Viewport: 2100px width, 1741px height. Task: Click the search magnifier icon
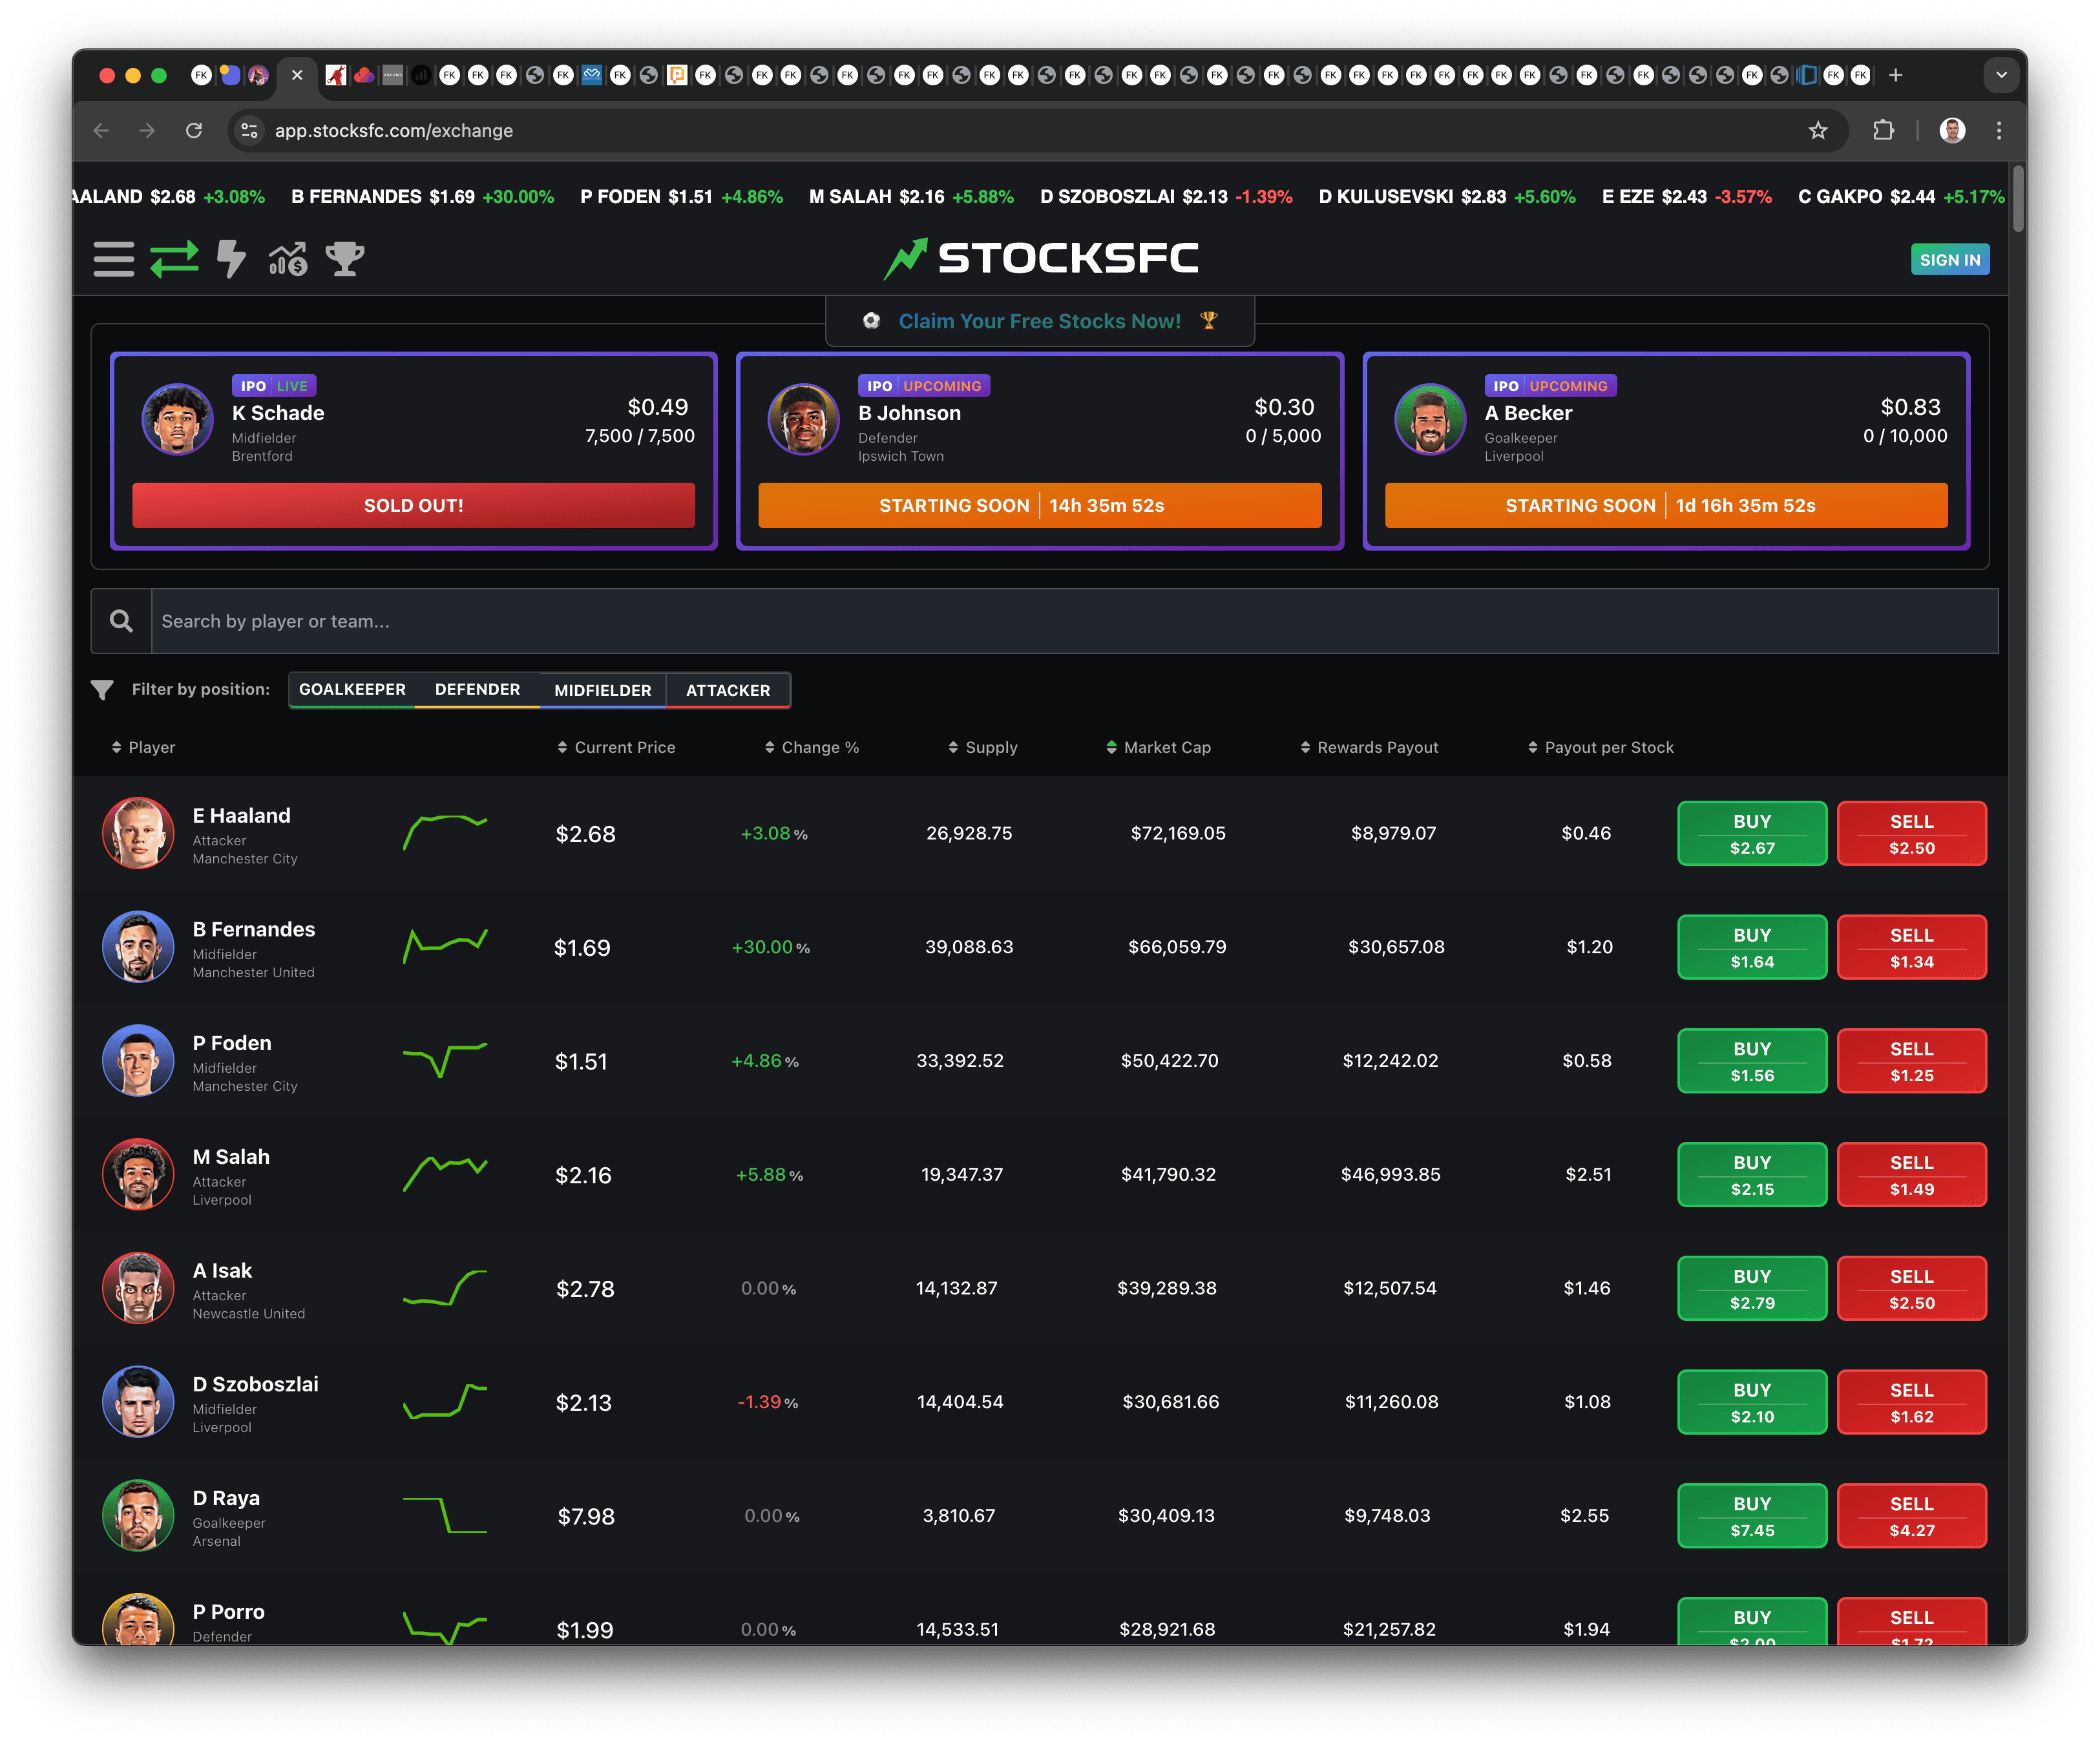pos(121,621)
